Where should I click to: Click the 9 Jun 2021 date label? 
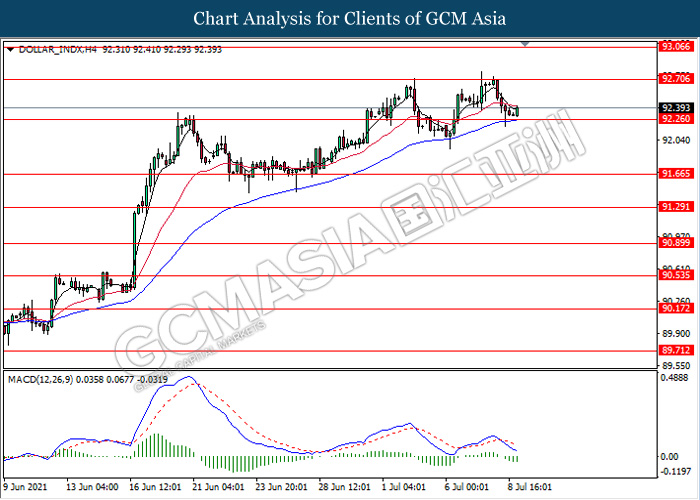[x=25, y=487]
